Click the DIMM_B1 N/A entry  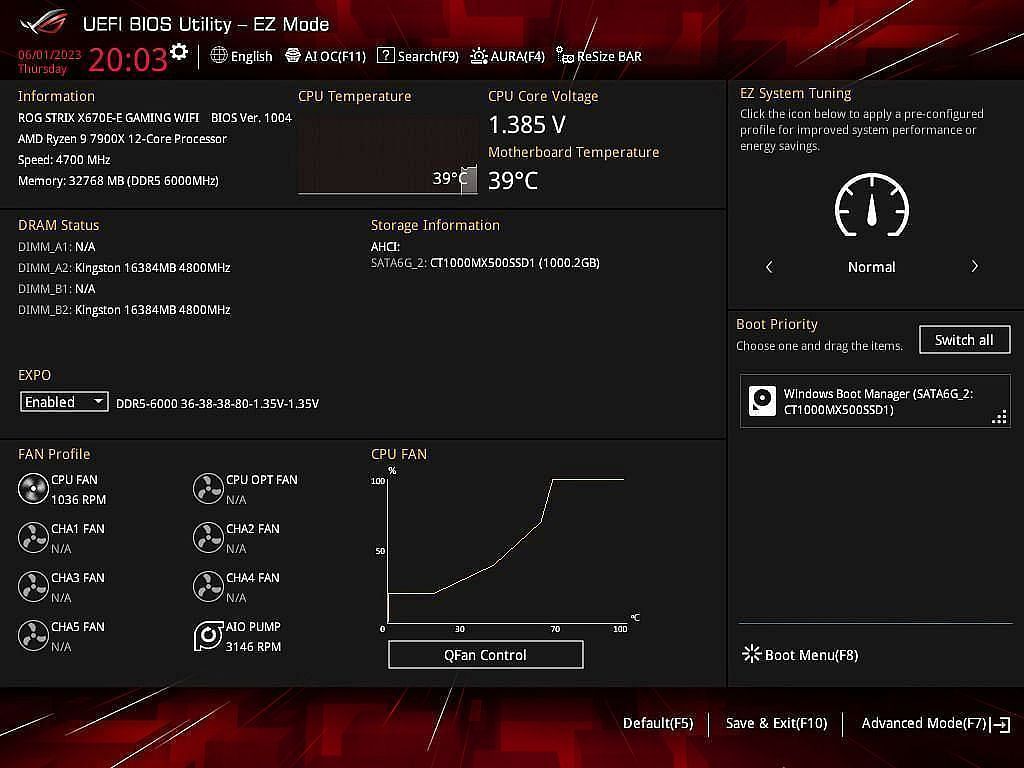tap(57, 289)
